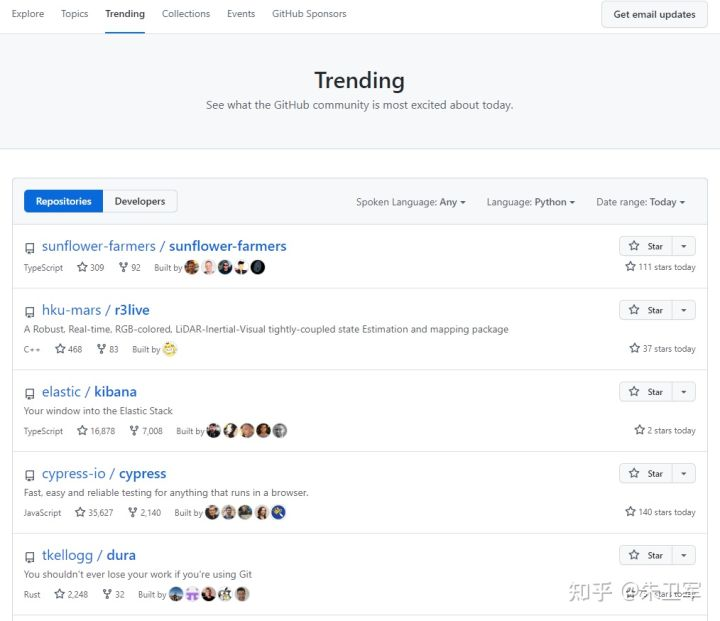This screenshot has width=720, height=621.
Task: Open first contributor avatar of kibana
Action: click(x=214, y=430)
